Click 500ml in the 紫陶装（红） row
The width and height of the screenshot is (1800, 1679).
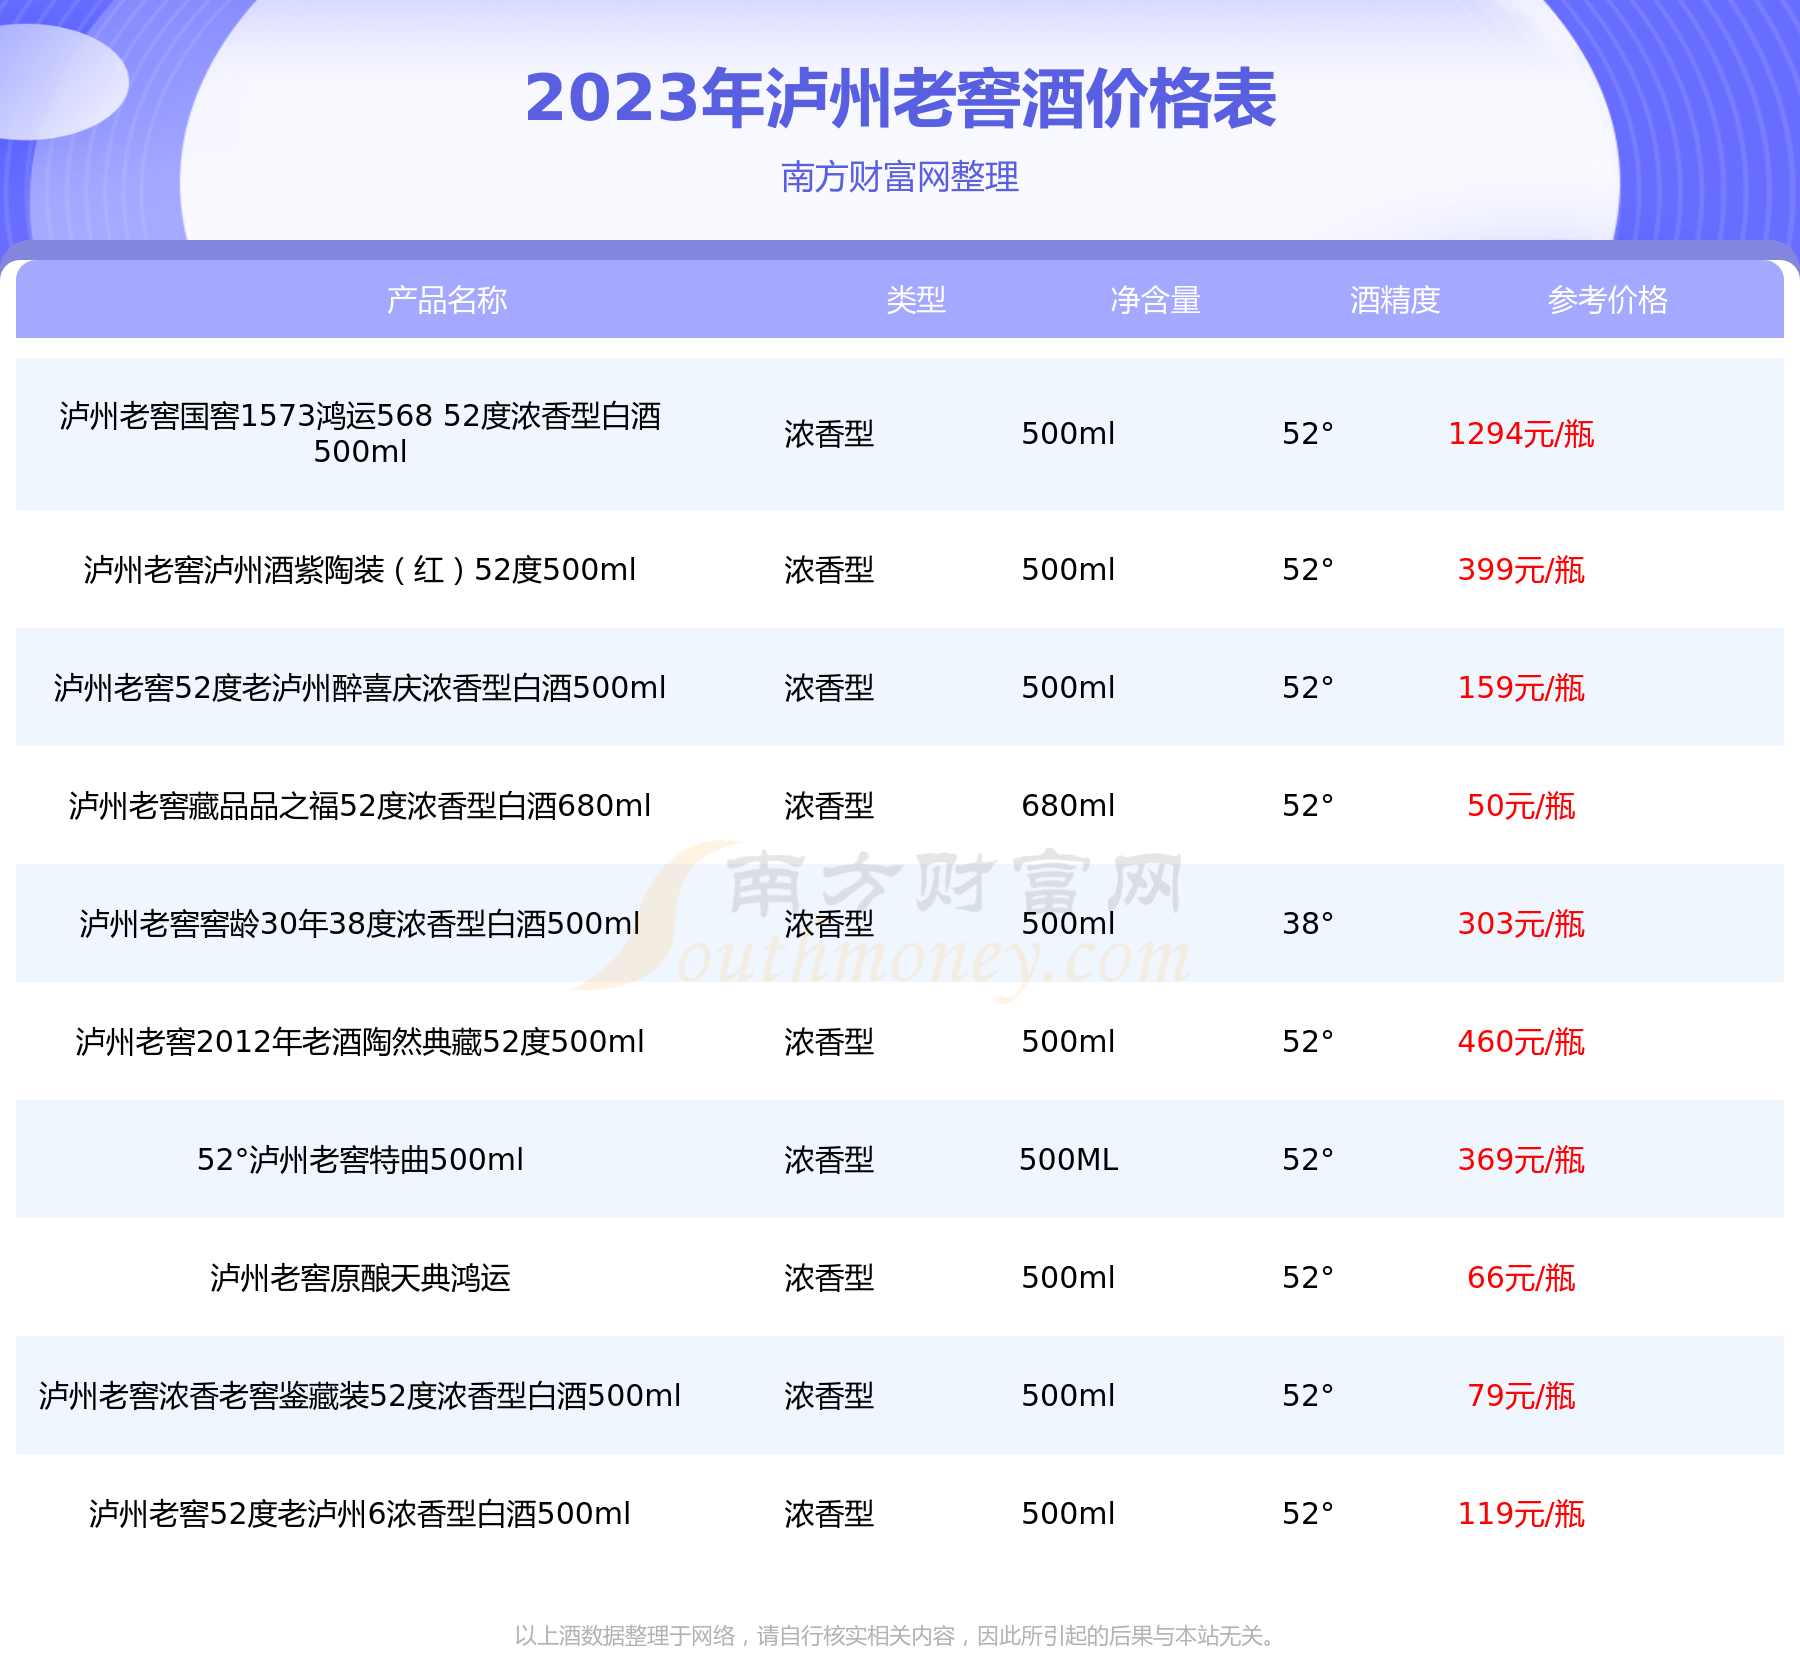click(x=1068, y=570)
